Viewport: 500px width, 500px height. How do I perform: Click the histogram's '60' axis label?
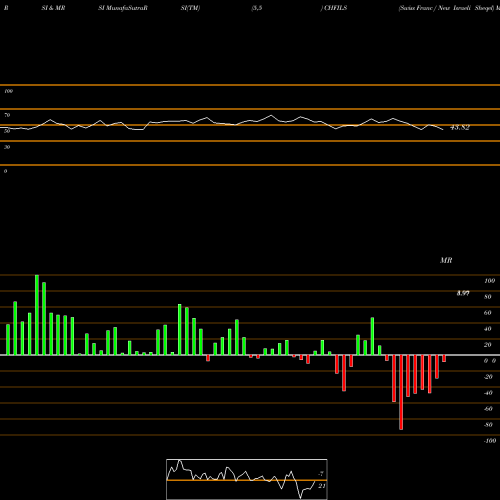tap(488, 313)
